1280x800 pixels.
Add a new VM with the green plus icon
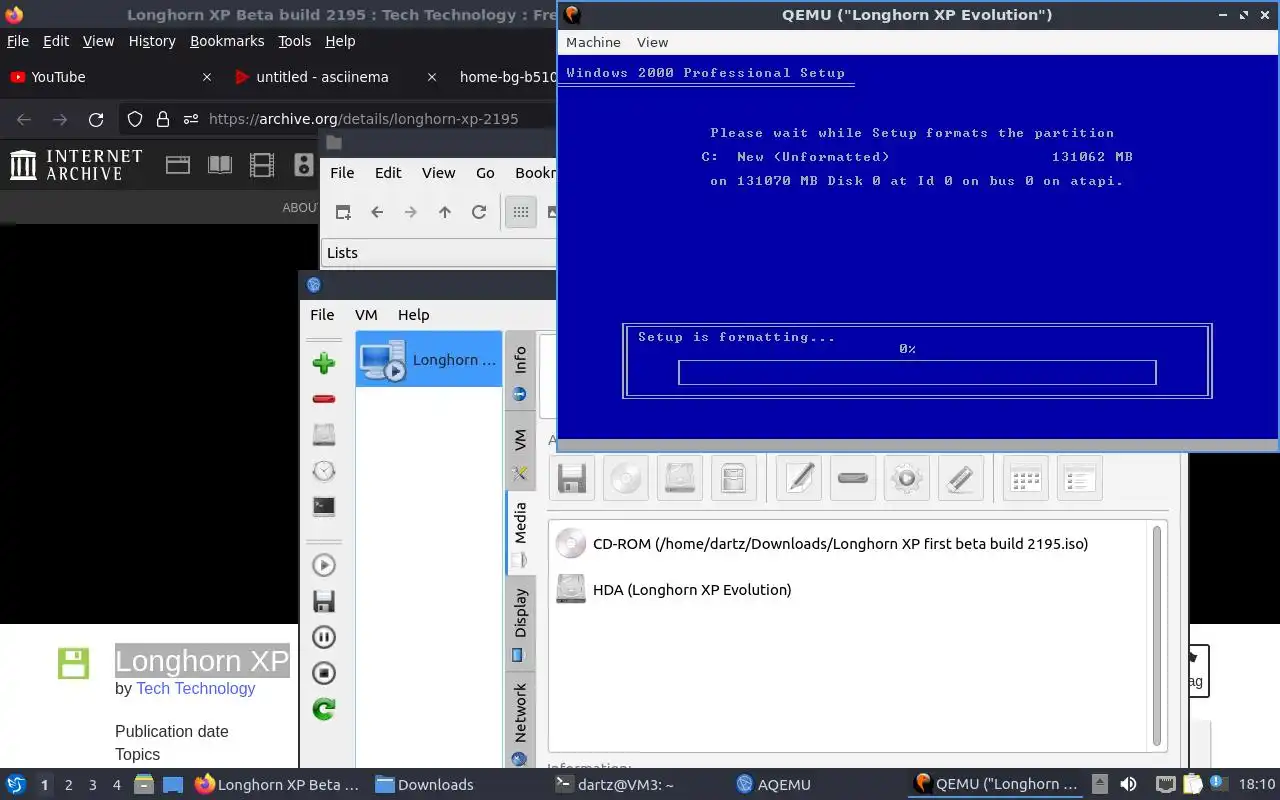click(323, 363)
